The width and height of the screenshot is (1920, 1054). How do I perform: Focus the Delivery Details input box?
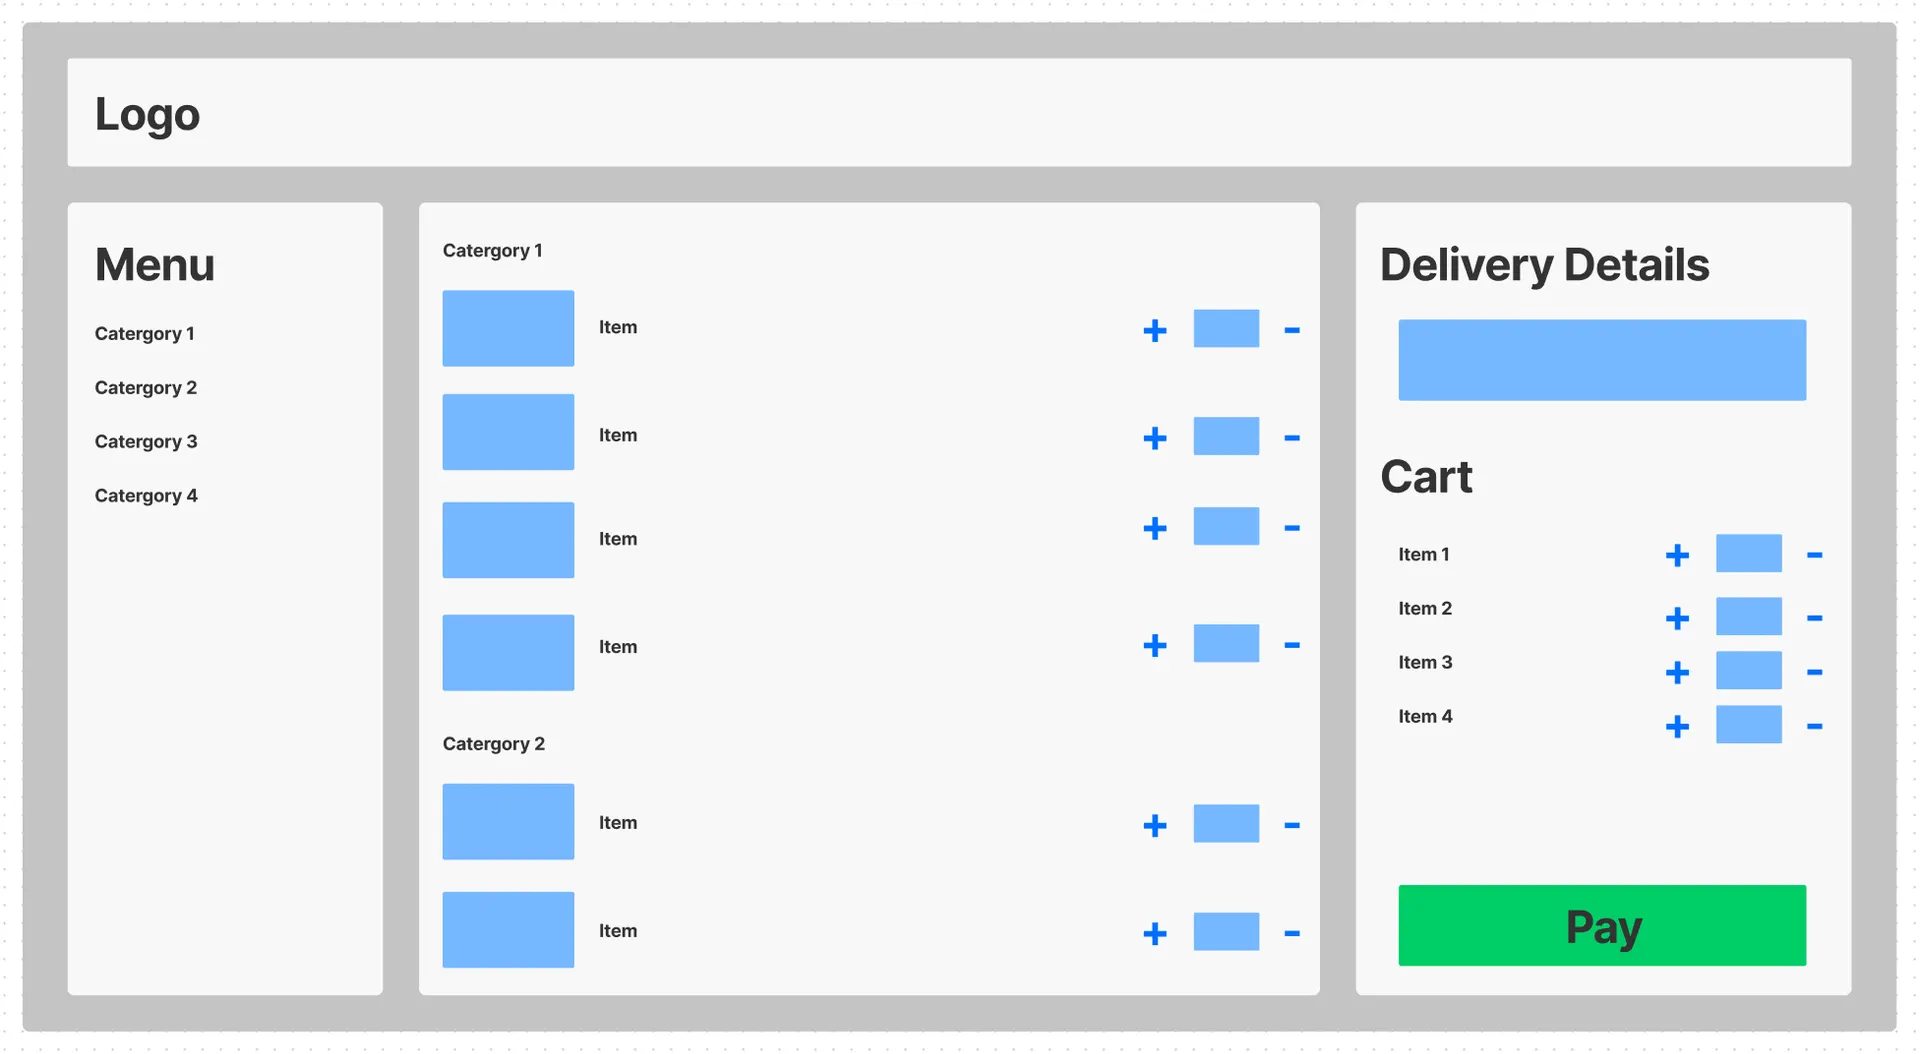coord(1602,360)
